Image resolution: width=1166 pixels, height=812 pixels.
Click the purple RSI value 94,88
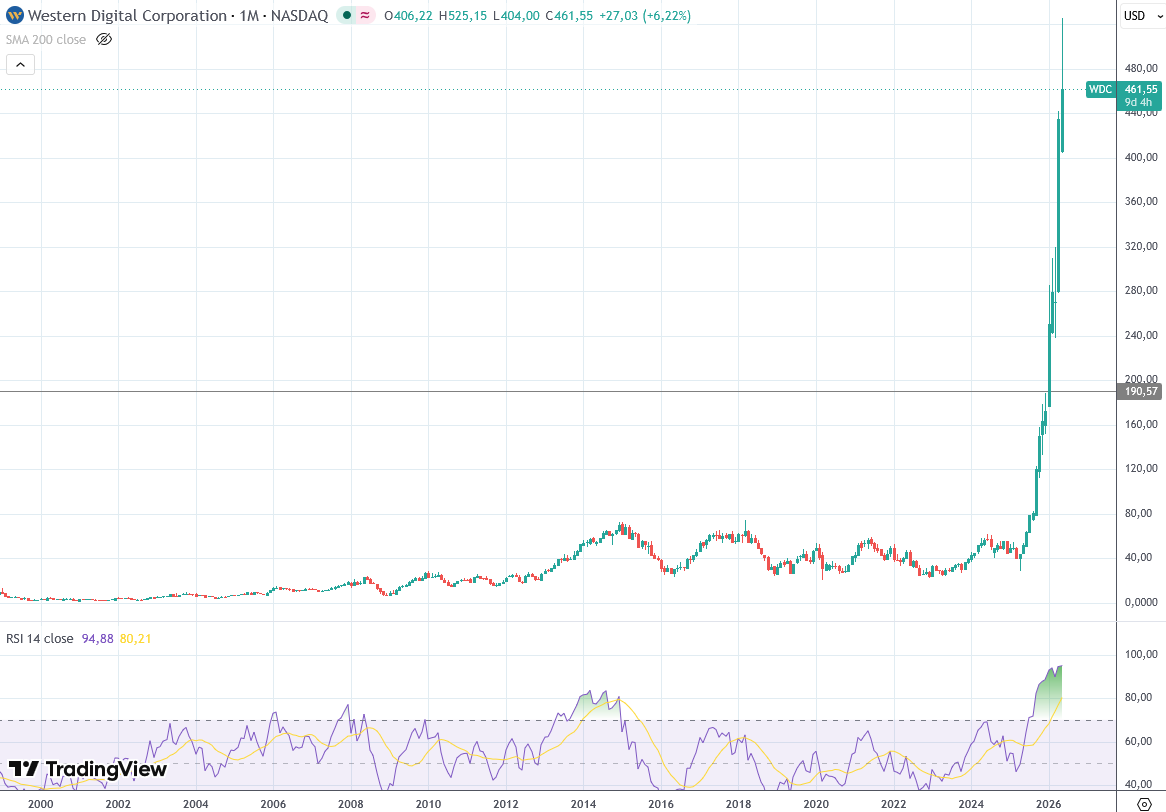point(97,639)
